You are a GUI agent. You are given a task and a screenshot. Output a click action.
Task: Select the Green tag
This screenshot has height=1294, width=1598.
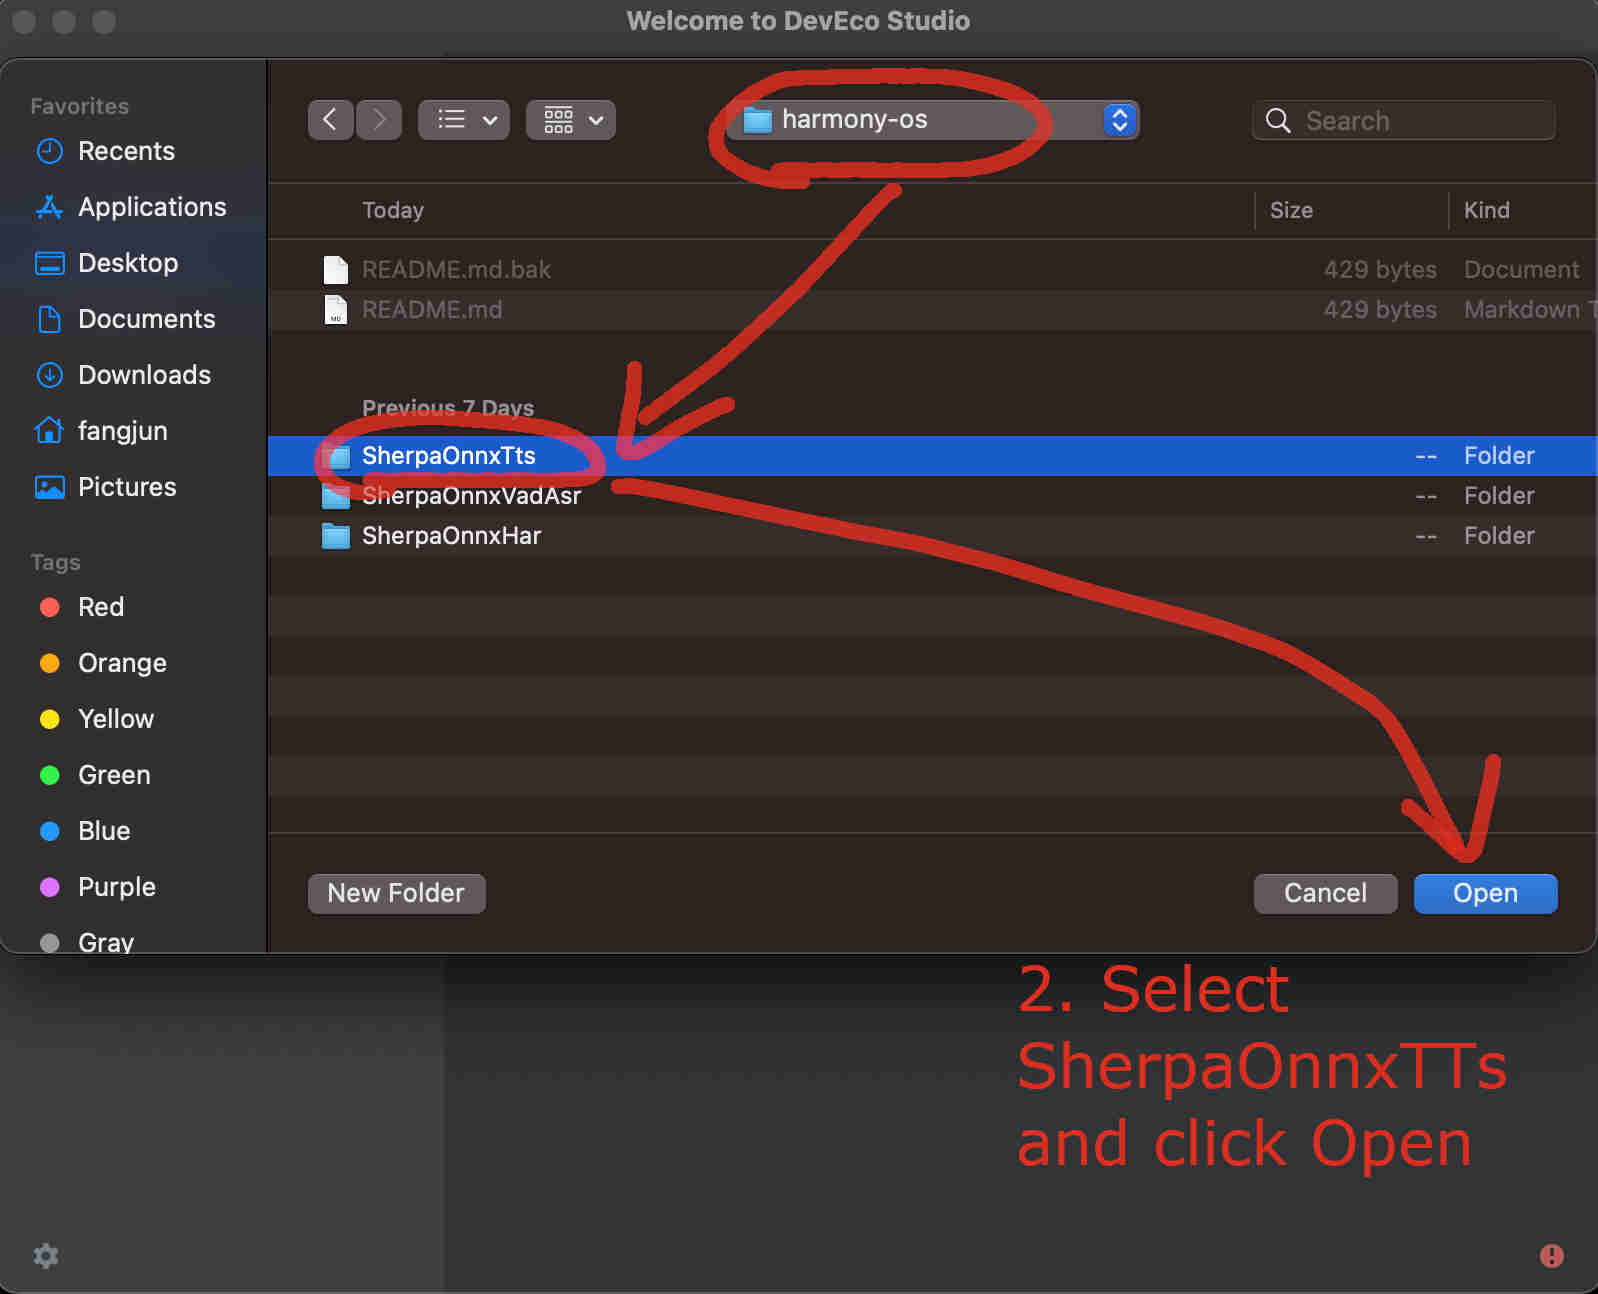[x=95, y=775]
